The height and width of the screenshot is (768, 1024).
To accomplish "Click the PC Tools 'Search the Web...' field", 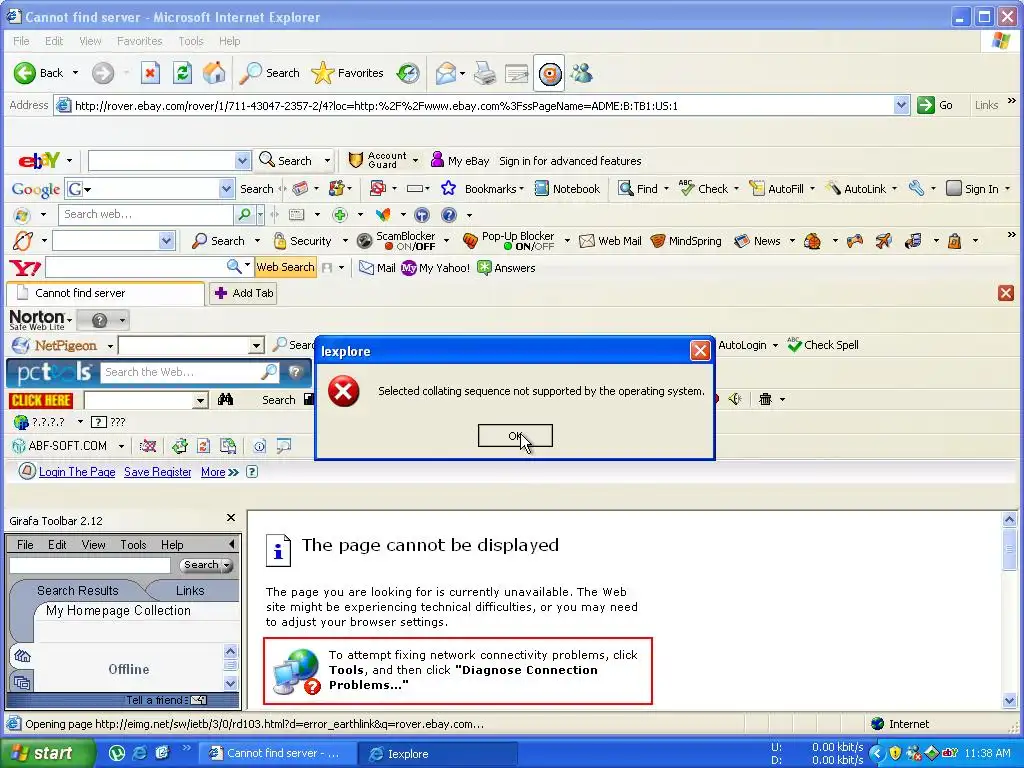I will click(182, 372).
